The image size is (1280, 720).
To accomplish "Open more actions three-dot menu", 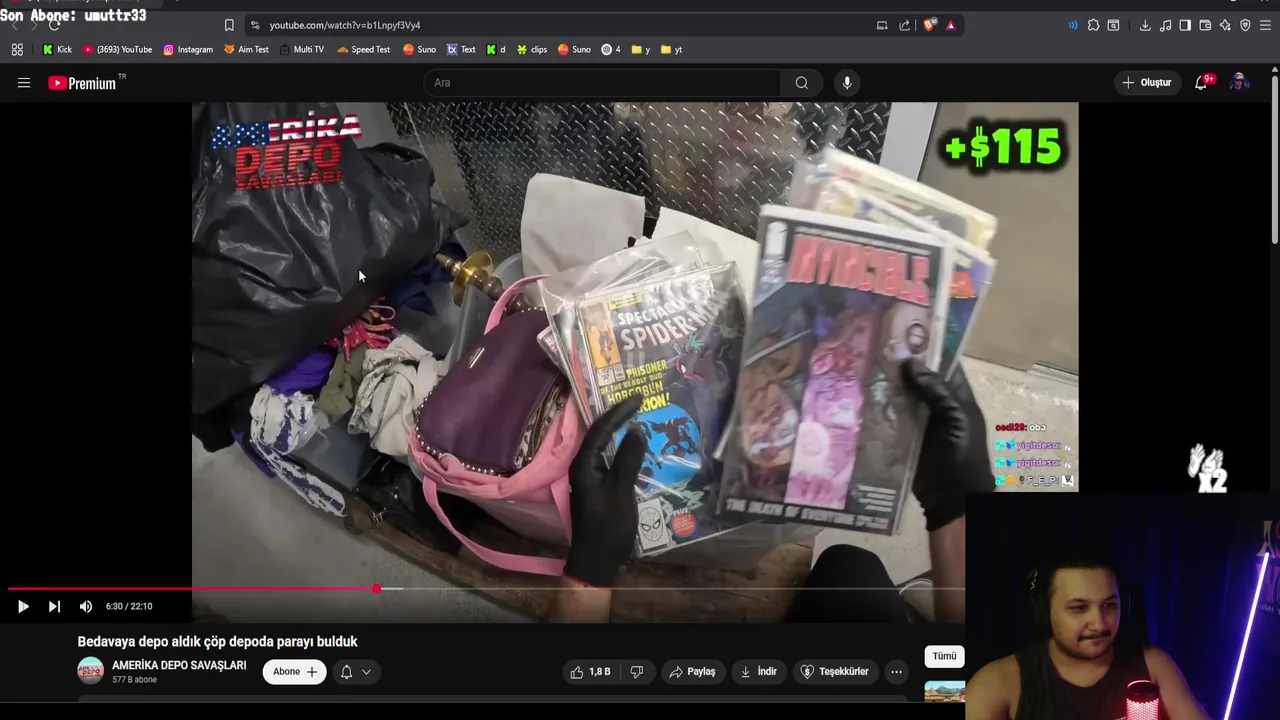I will 896,672.
